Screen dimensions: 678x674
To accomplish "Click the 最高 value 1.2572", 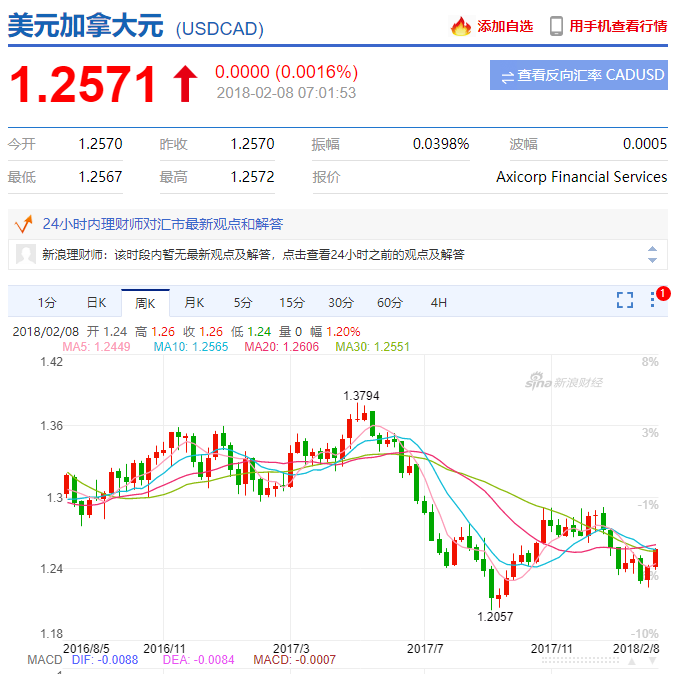I will (x=253, y=177).
